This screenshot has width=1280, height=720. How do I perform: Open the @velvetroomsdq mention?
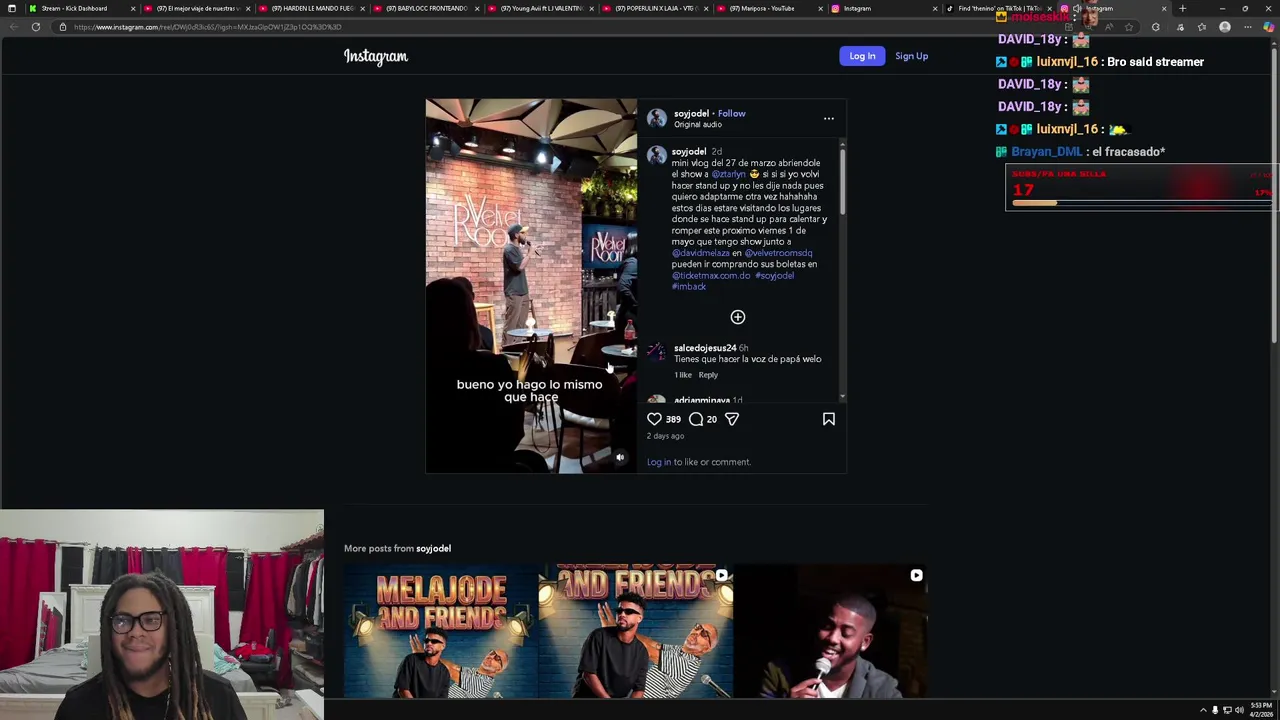coord(778,253)
